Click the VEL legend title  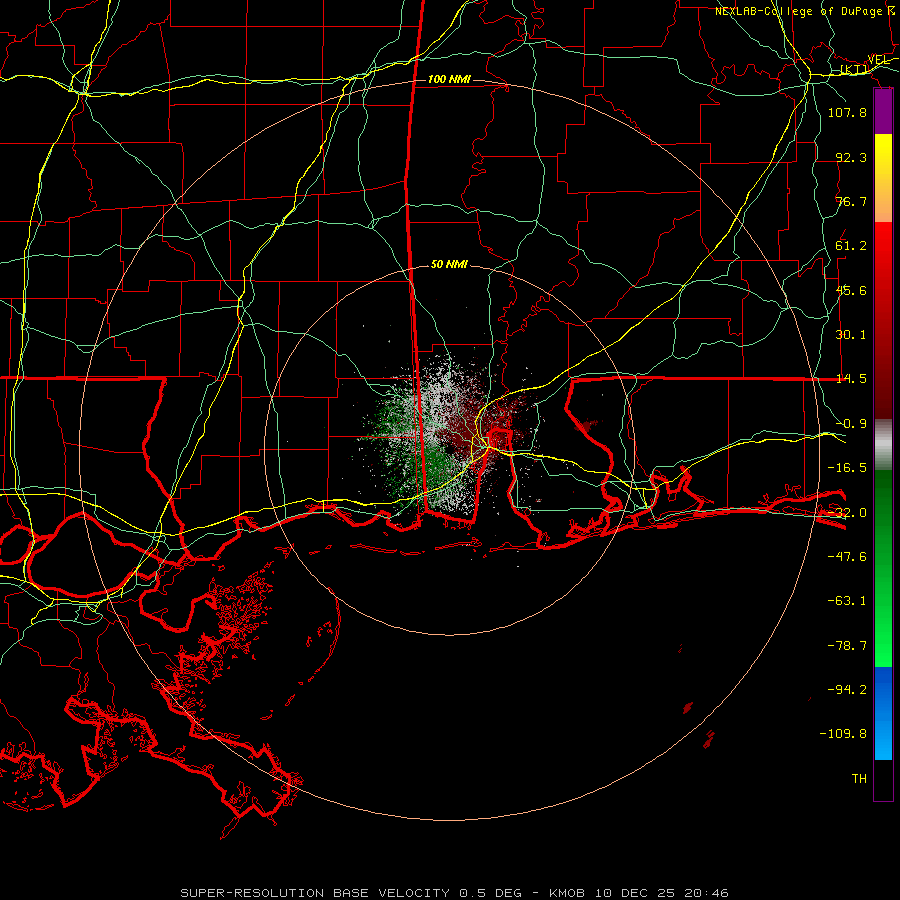[x=878, y=60]
